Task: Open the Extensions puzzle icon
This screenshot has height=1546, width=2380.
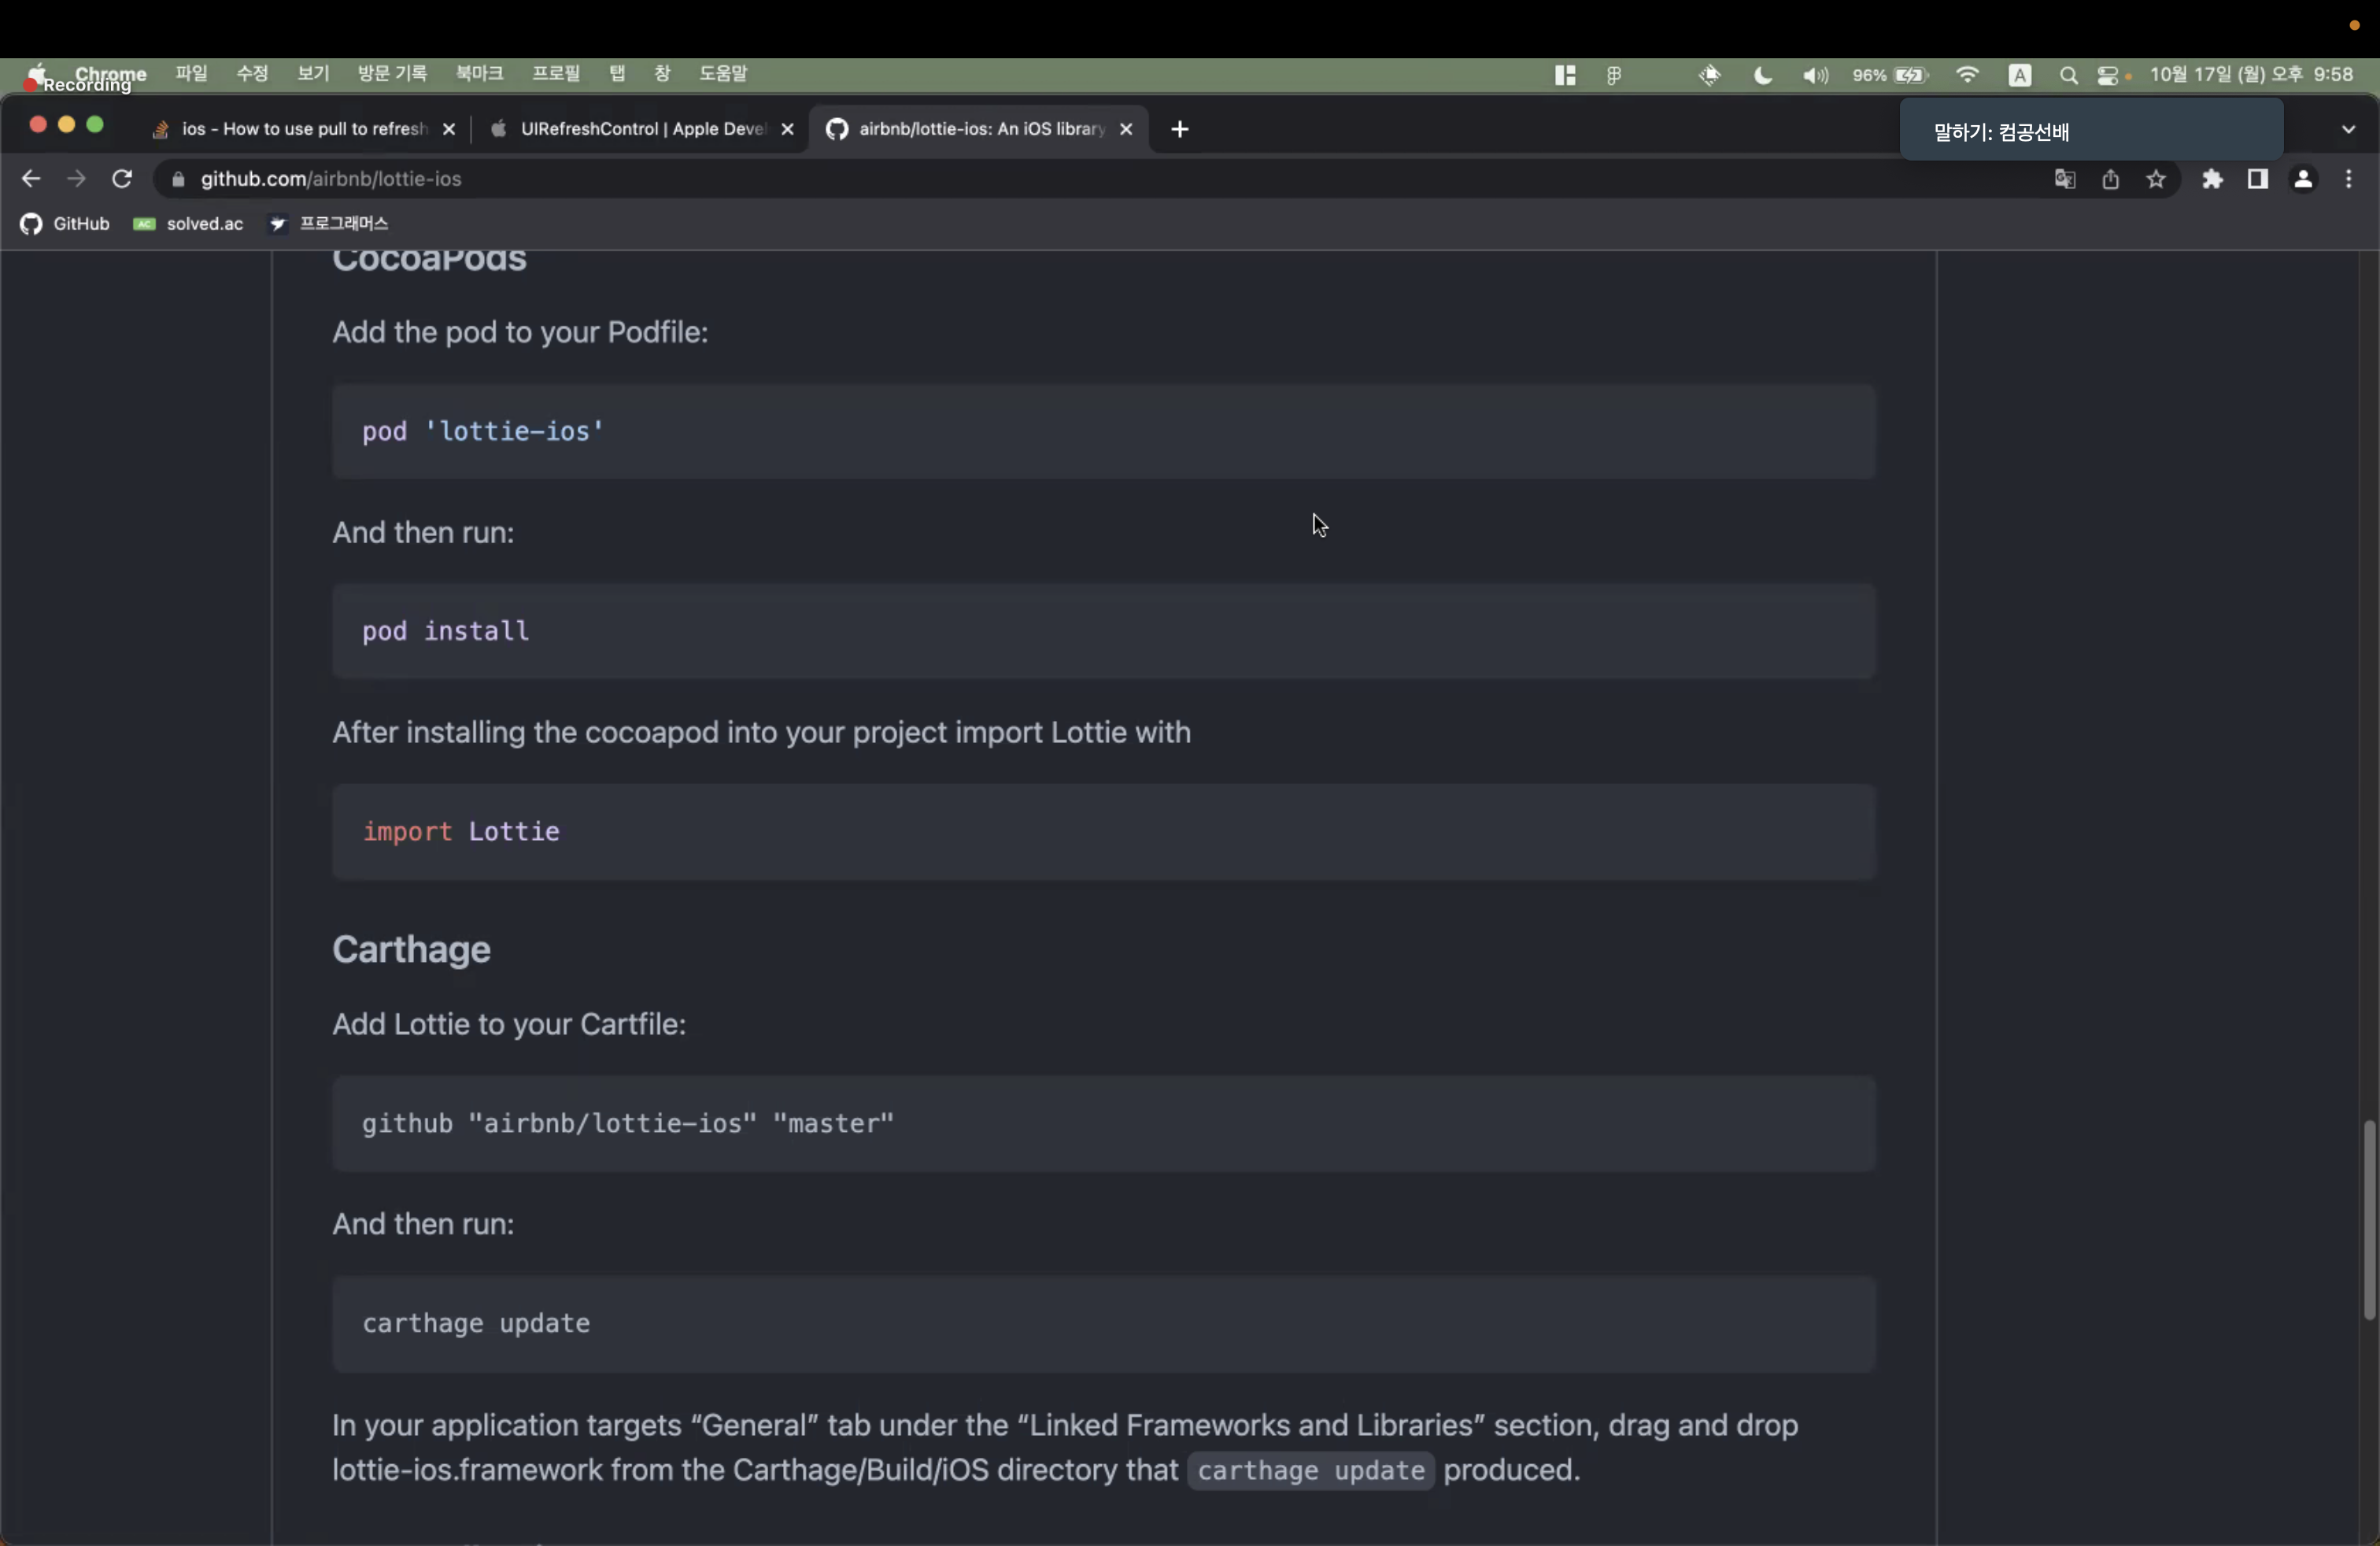Action: 2212,179
